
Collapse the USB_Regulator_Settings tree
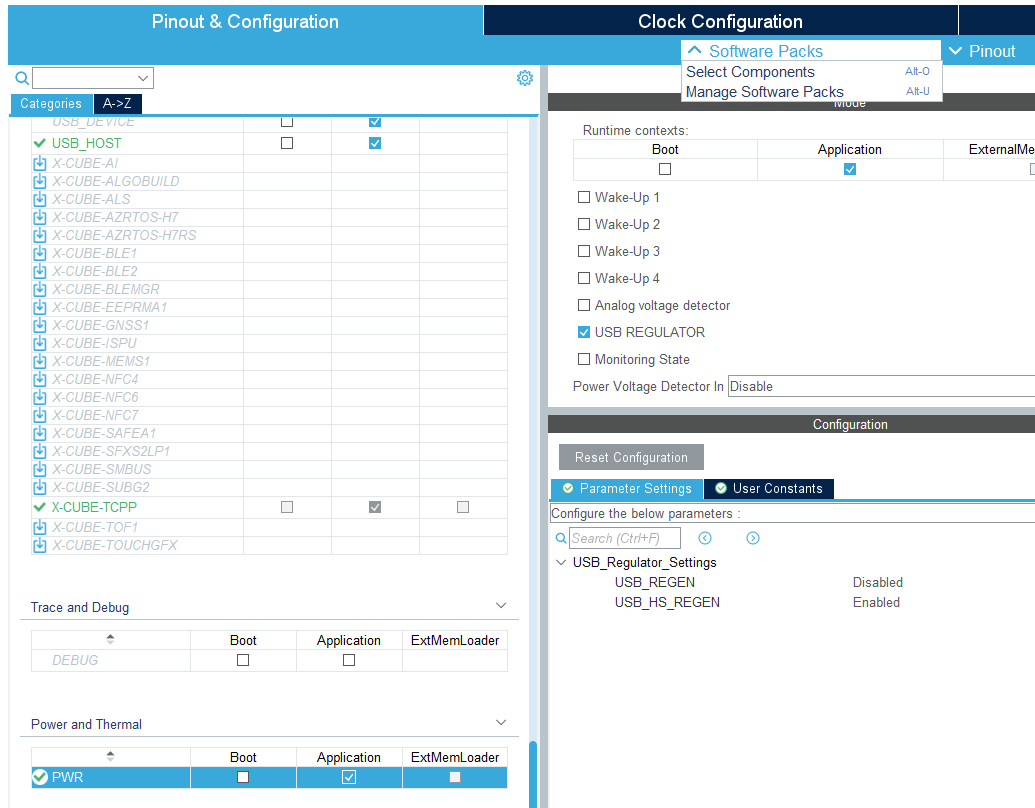coord(560,562)
